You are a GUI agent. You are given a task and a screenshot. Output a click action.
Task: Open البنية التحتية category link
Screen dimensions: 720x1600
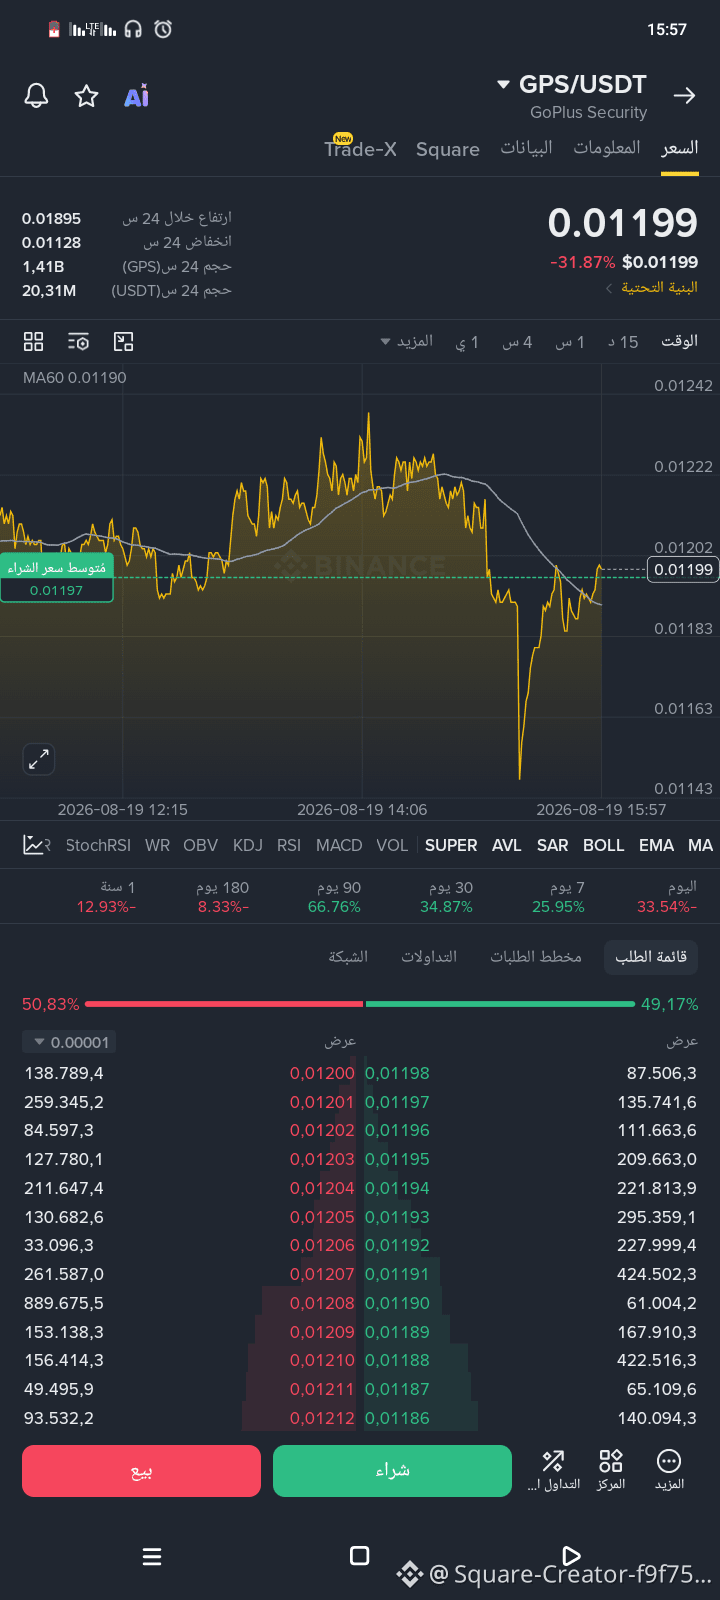coord(652,288)
